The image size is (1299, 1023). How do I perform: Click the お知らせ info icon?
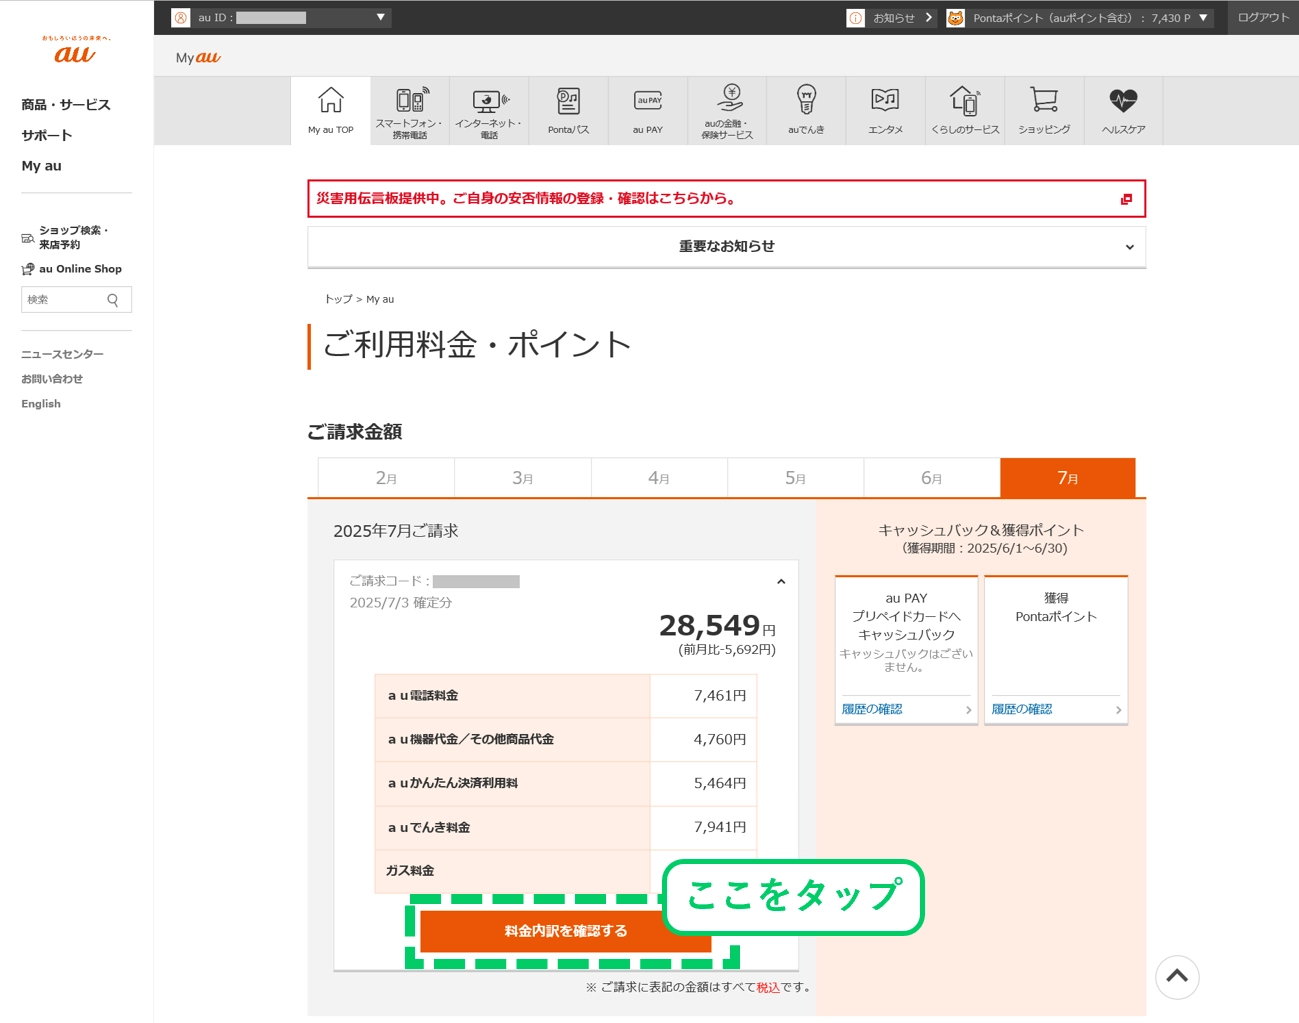[856, 18]
